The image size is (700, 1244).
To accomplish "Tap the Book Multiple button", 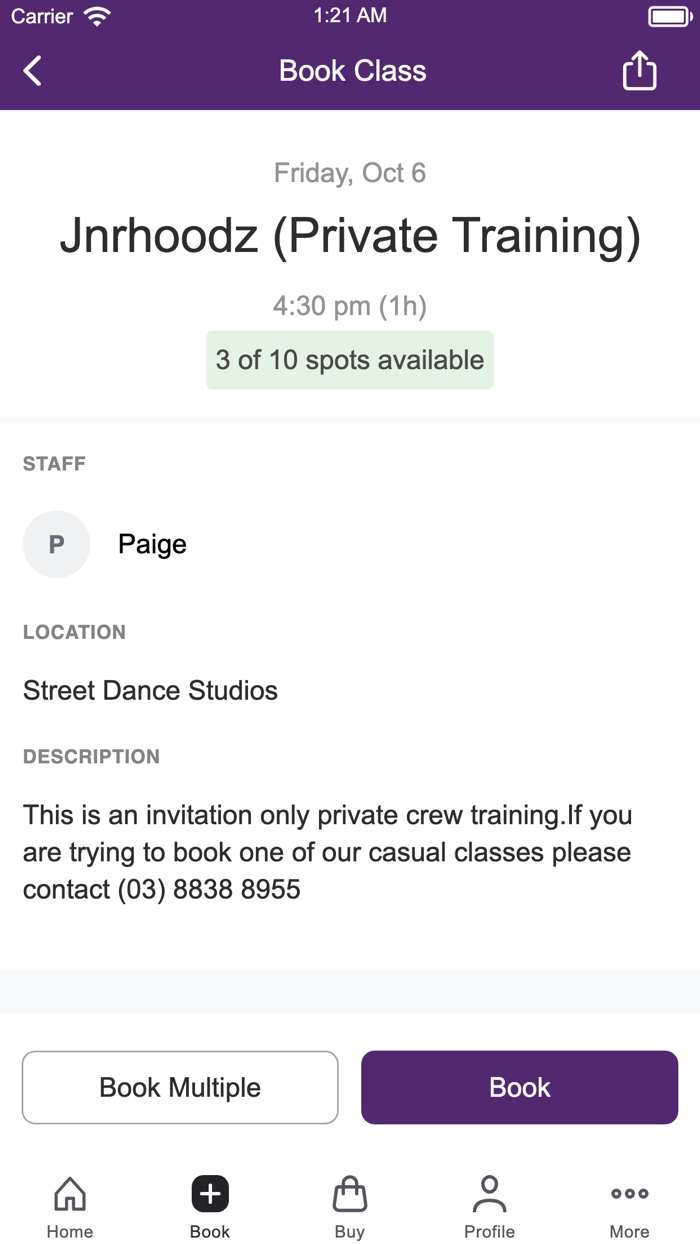I will (x=180, y=1087).
